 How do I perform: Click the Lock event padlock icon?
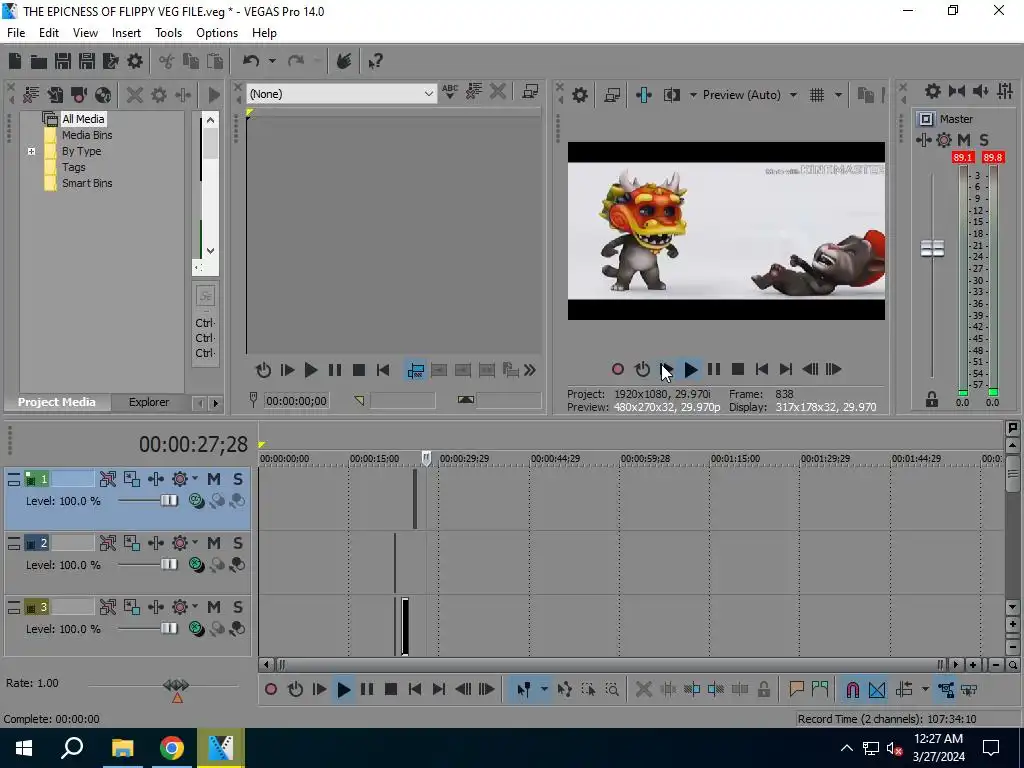pyautogui.click(x=763, y=690)
